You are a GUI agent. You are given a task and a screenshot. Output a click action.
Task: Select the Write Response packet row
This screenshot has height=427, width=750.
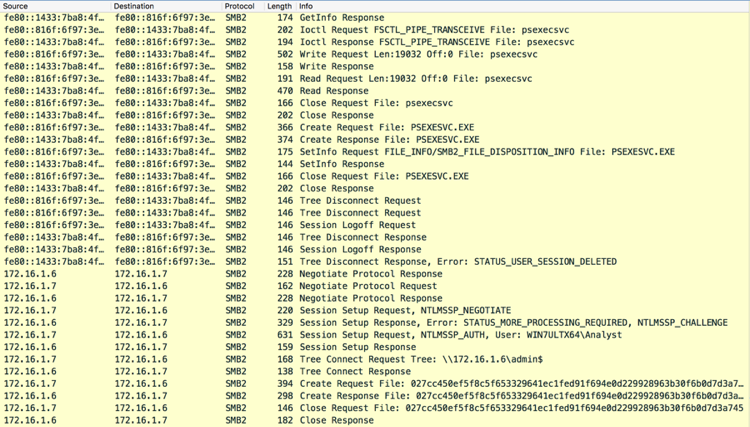pyautogui.click(x=375, y=66)
